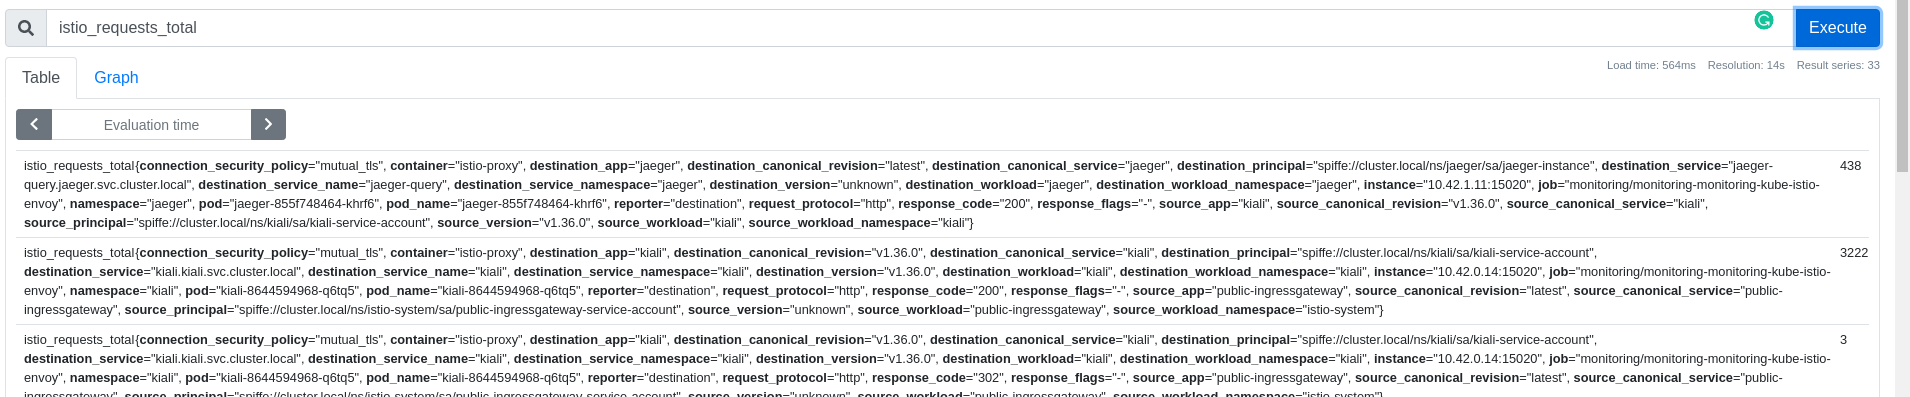
Task: Click the search magnifier icon
Action: [26, 28]
